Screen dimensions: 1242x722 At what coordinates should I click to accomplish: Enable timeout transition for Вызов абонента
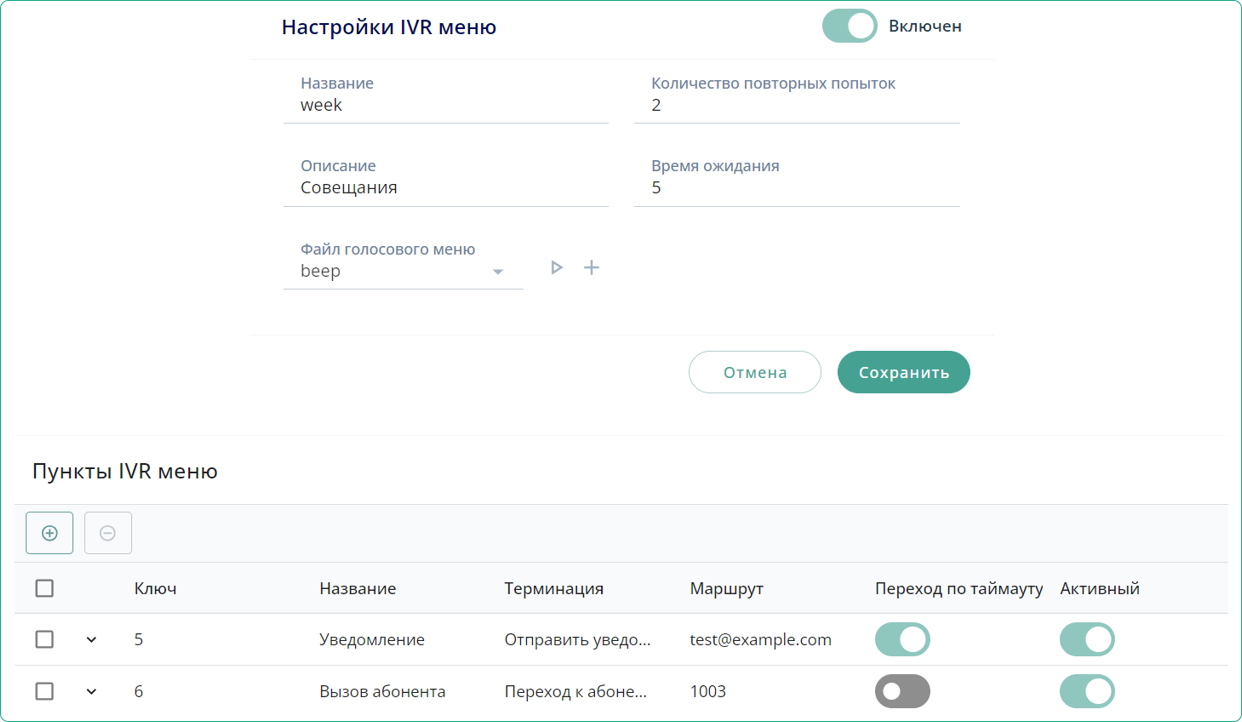(902, 691)
